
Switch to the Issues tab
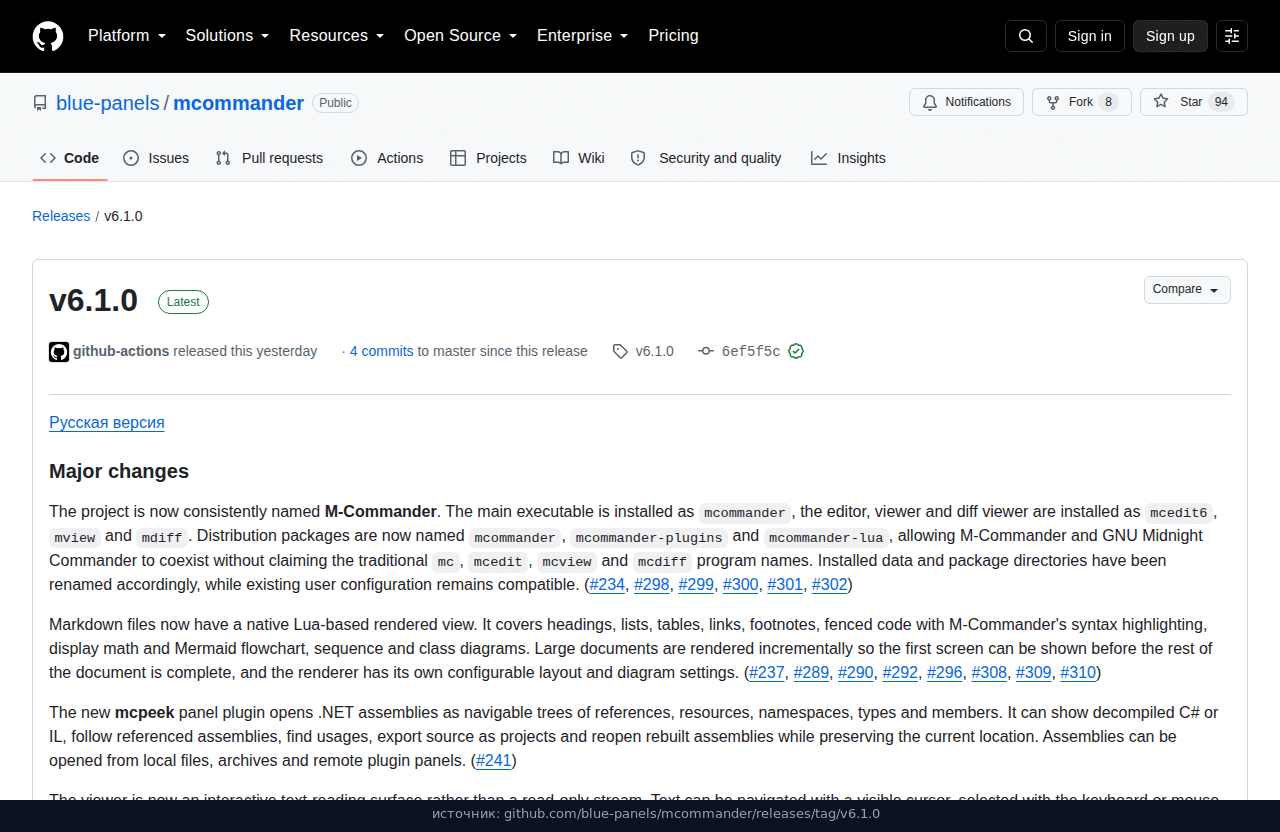point(156,158)
